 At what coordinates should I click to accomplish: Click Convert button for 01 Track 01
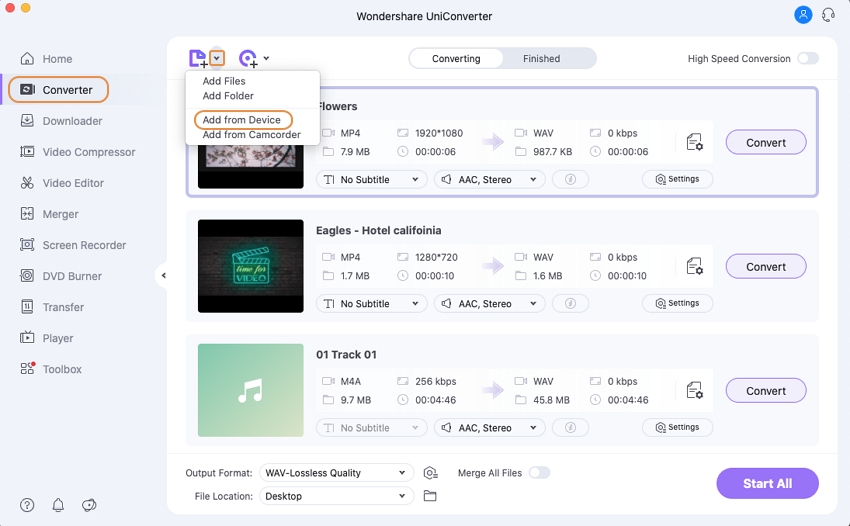[765, 391]
